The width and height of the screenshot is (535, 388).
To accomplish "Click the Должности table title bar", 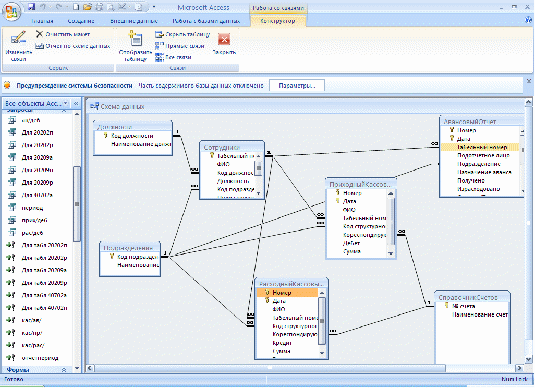I will pos(133,127).
